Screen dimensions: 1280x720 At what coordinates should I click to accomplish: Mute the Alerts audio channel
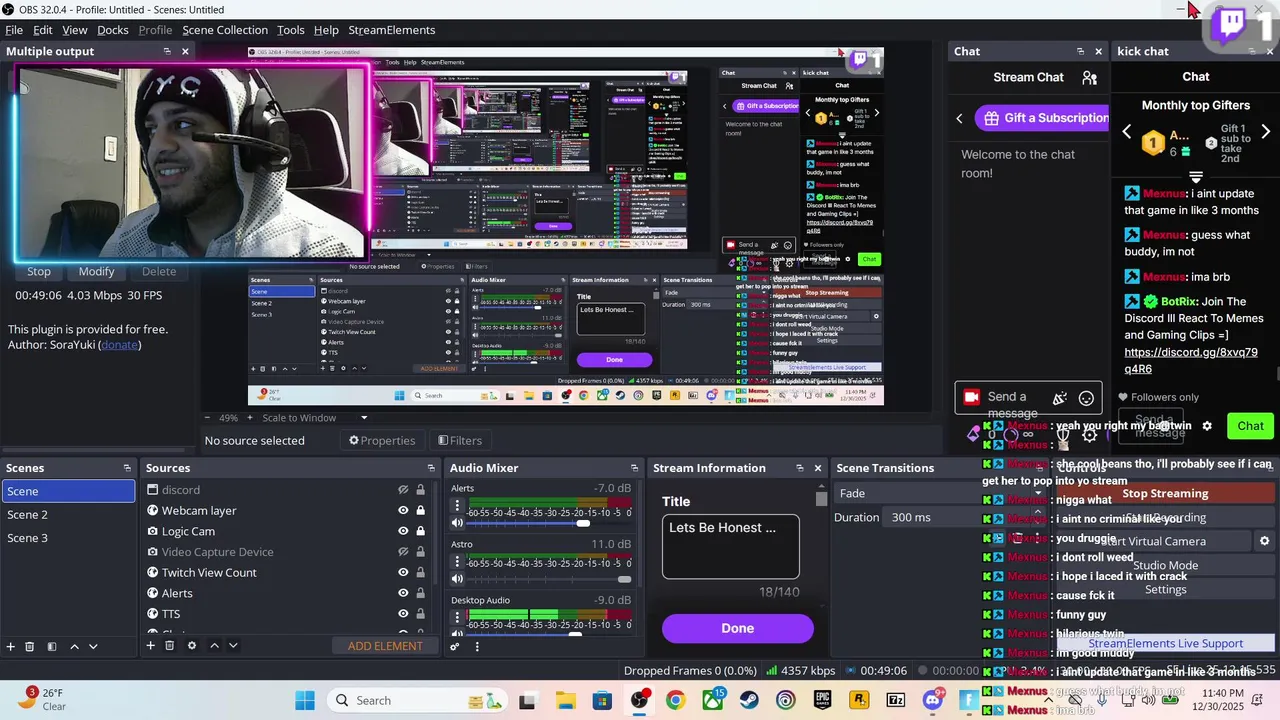click(x=457, y=523)
